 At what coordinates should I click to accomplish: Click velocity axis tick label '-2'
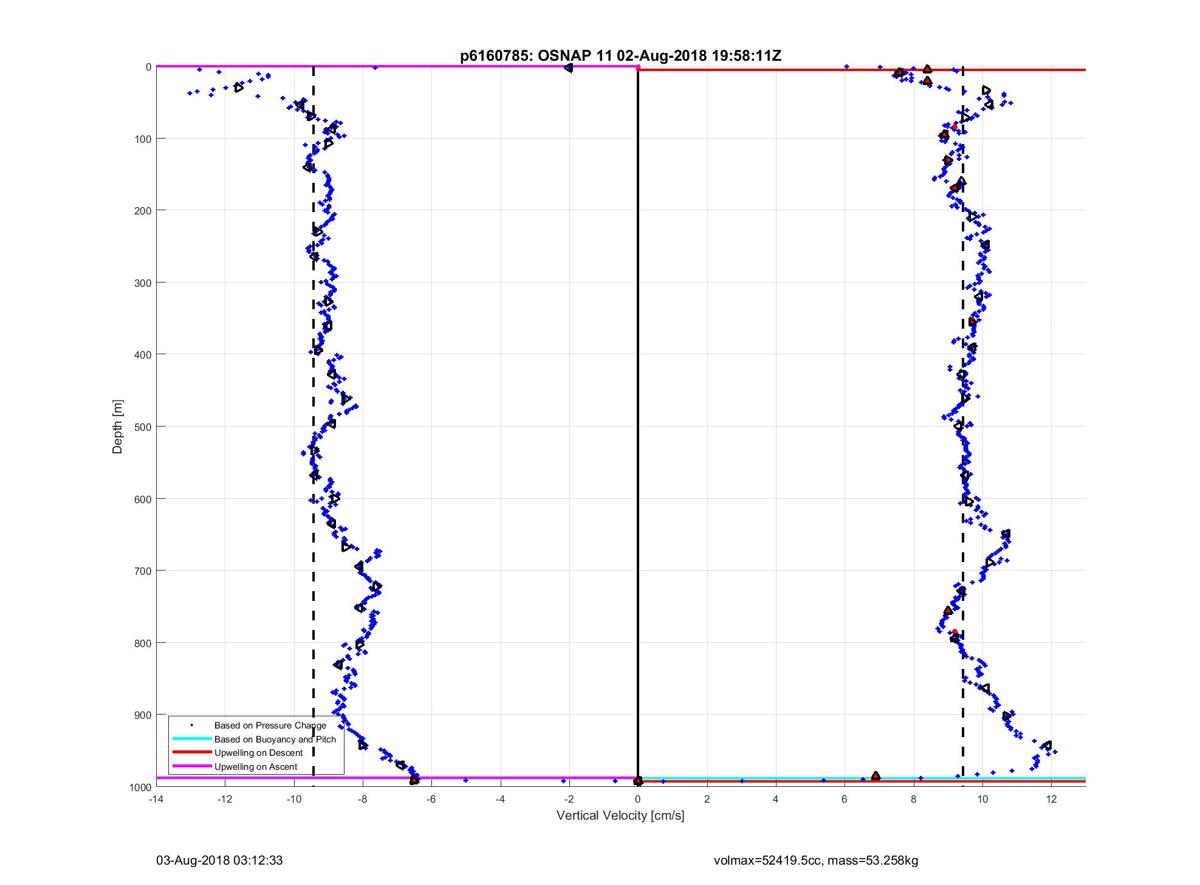(x=569, y=800)
